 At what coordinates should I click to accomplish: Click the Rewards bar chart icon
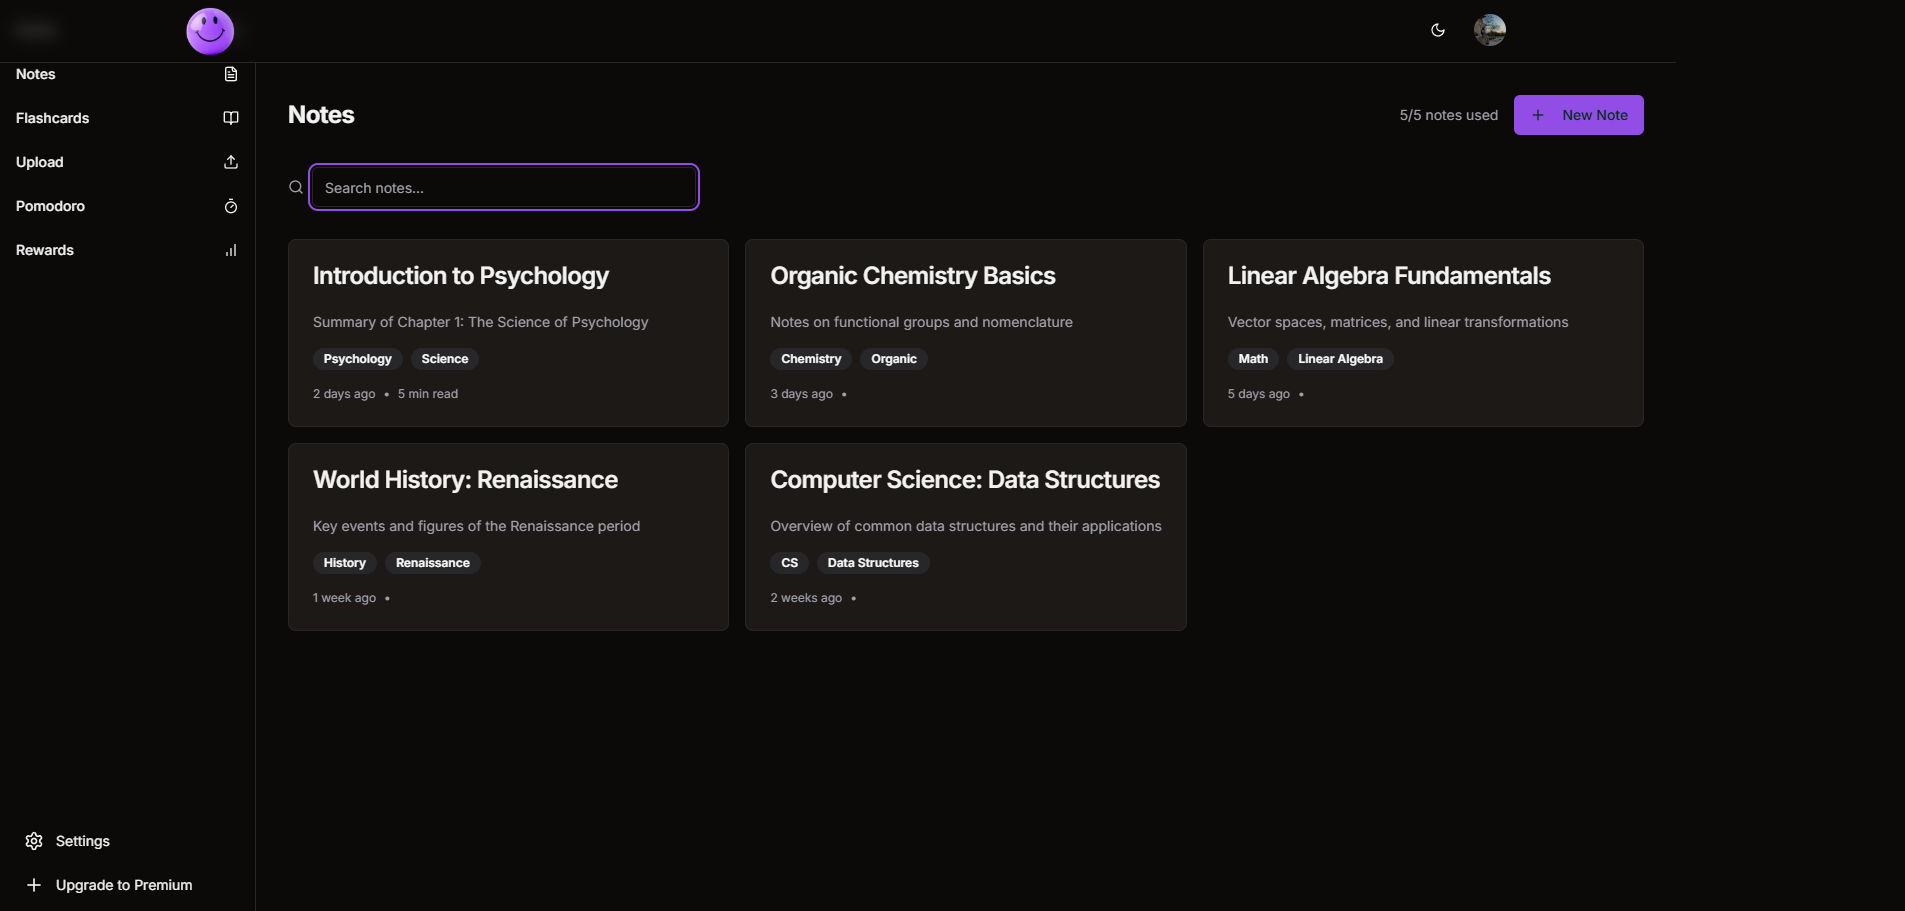pos(231,250)
